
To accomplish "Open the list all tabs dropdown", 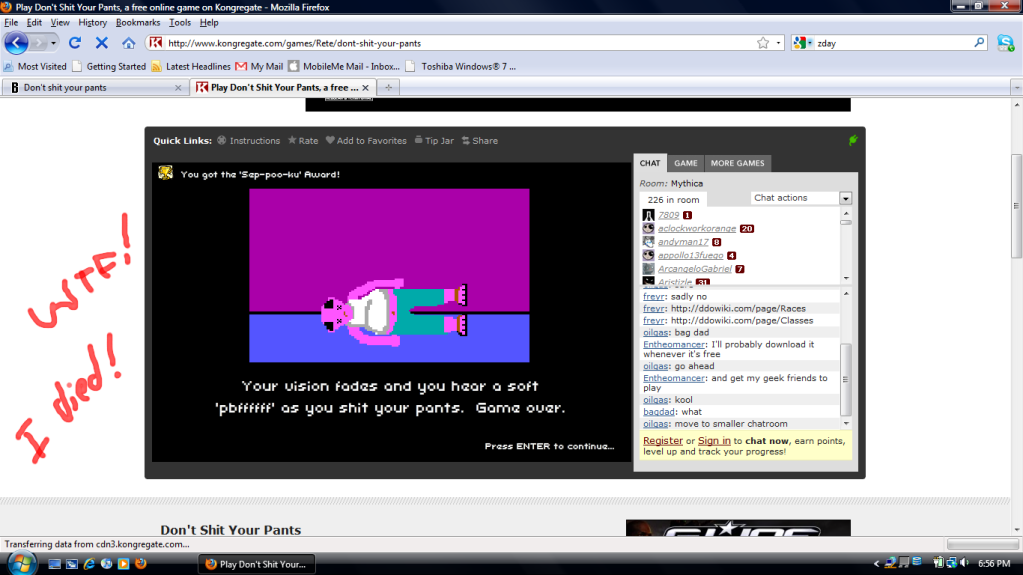I will [1016, 87].
